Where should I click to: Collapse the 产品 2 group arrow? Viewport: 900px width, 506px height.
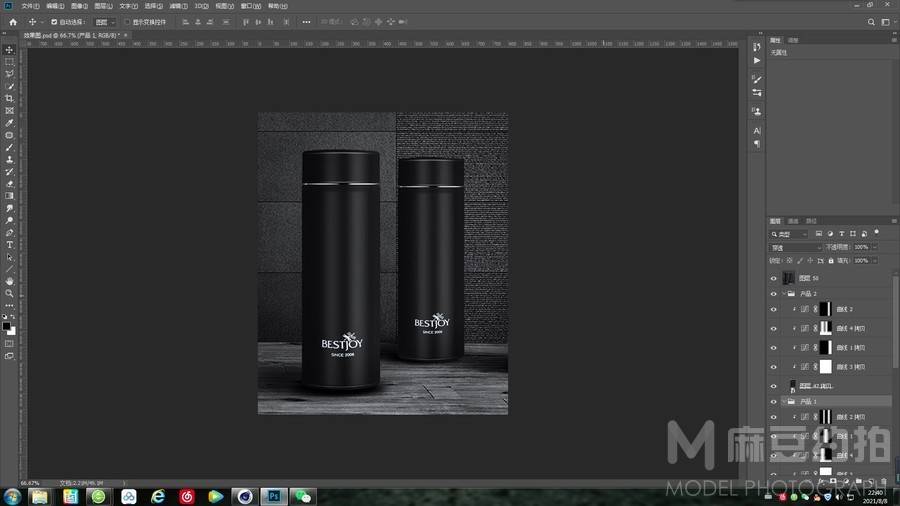[784, 294]
